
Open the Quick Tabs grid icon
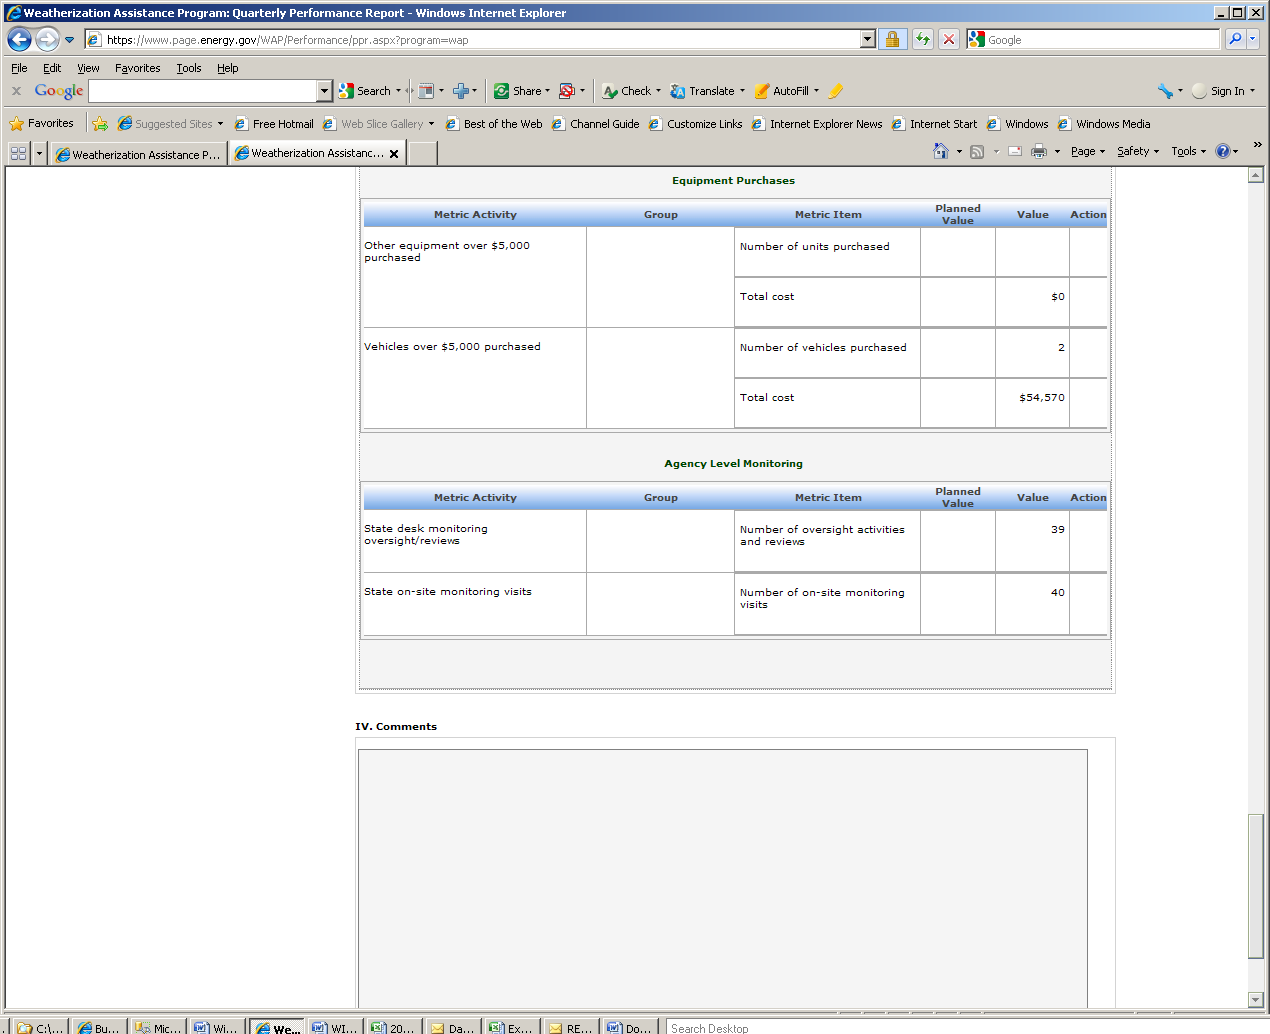[x=18, y=153]
